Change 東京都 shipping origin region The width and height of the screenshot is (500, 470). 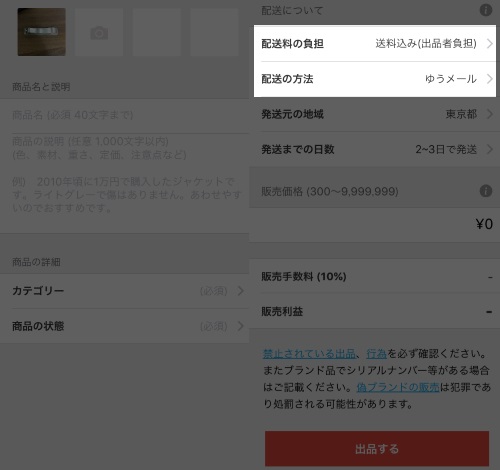coord(461,114)
